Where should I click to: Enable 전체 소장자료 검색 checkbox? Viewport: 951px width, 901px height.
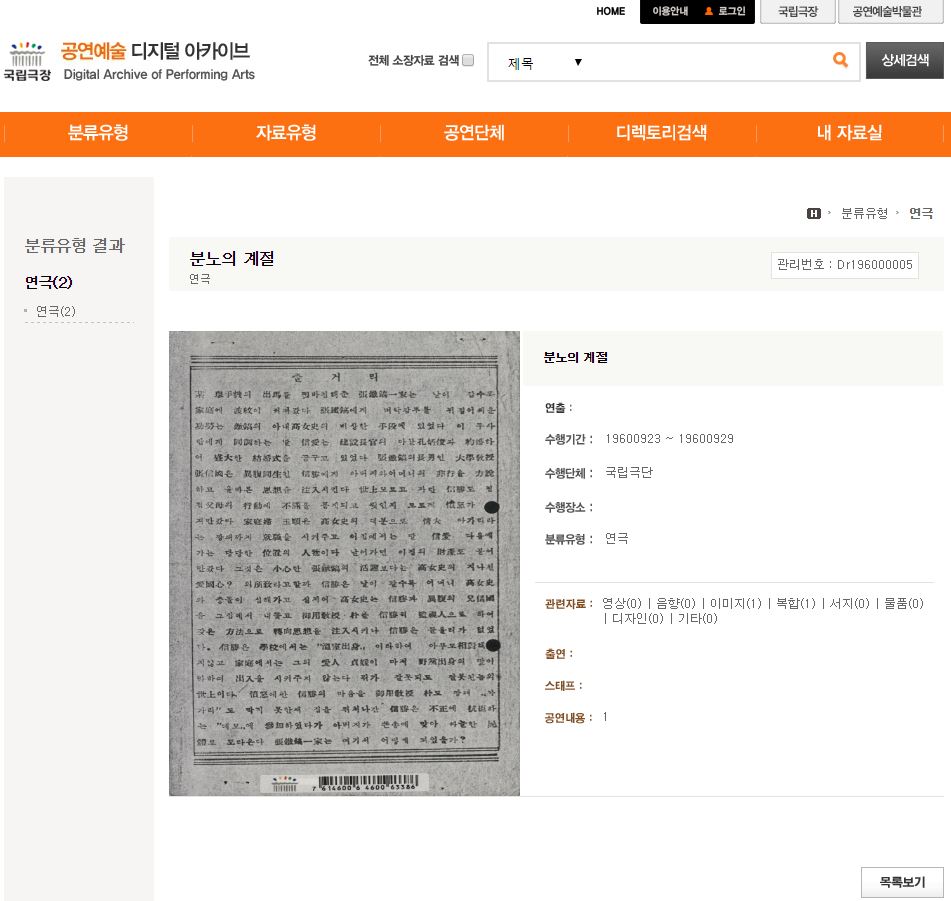(x=468, y=61)
